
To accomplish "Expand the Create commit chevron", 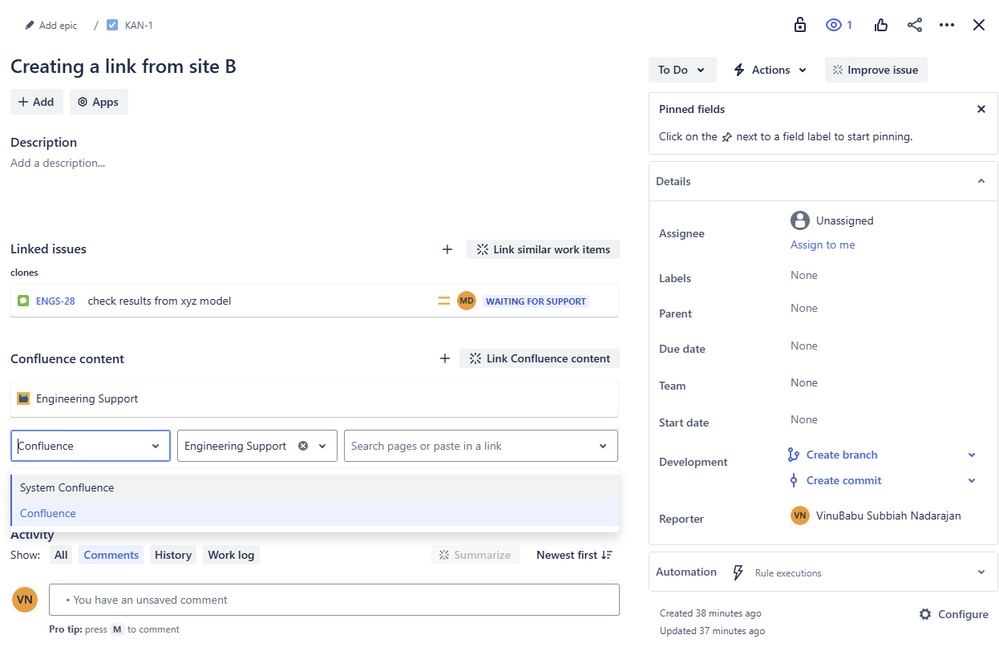I will point(972,481).
